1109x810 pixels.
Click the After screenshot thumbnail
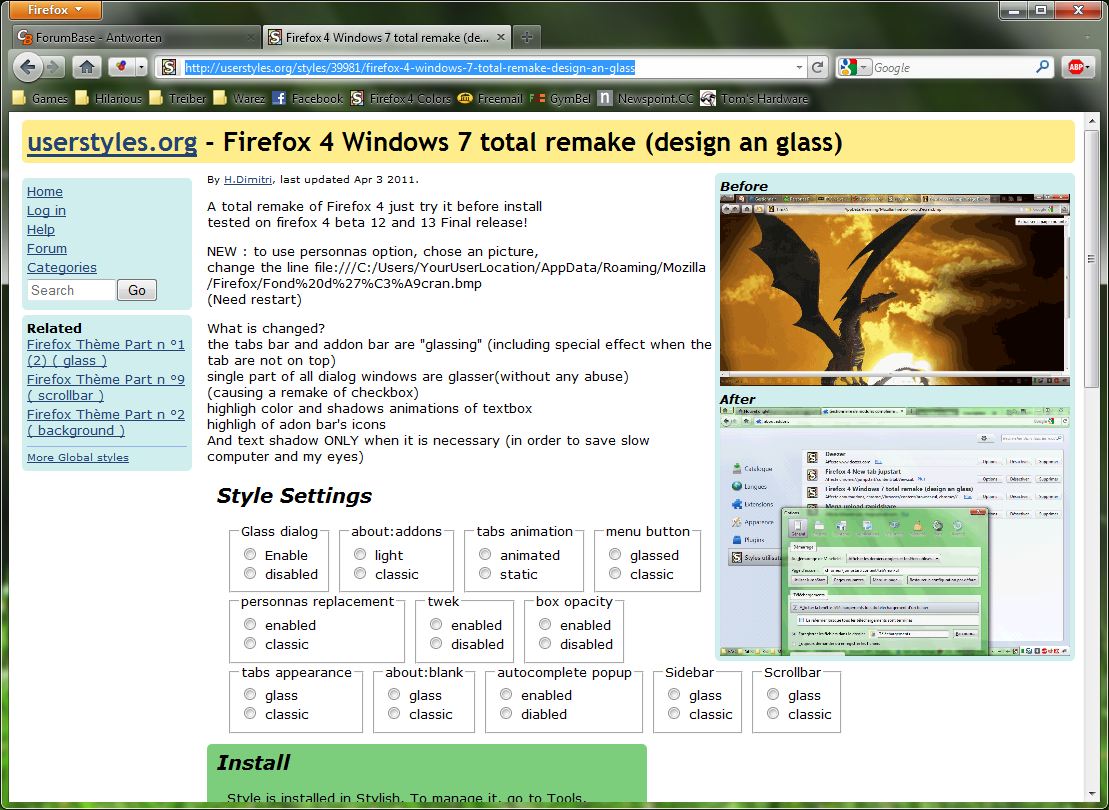coord(895,532)
